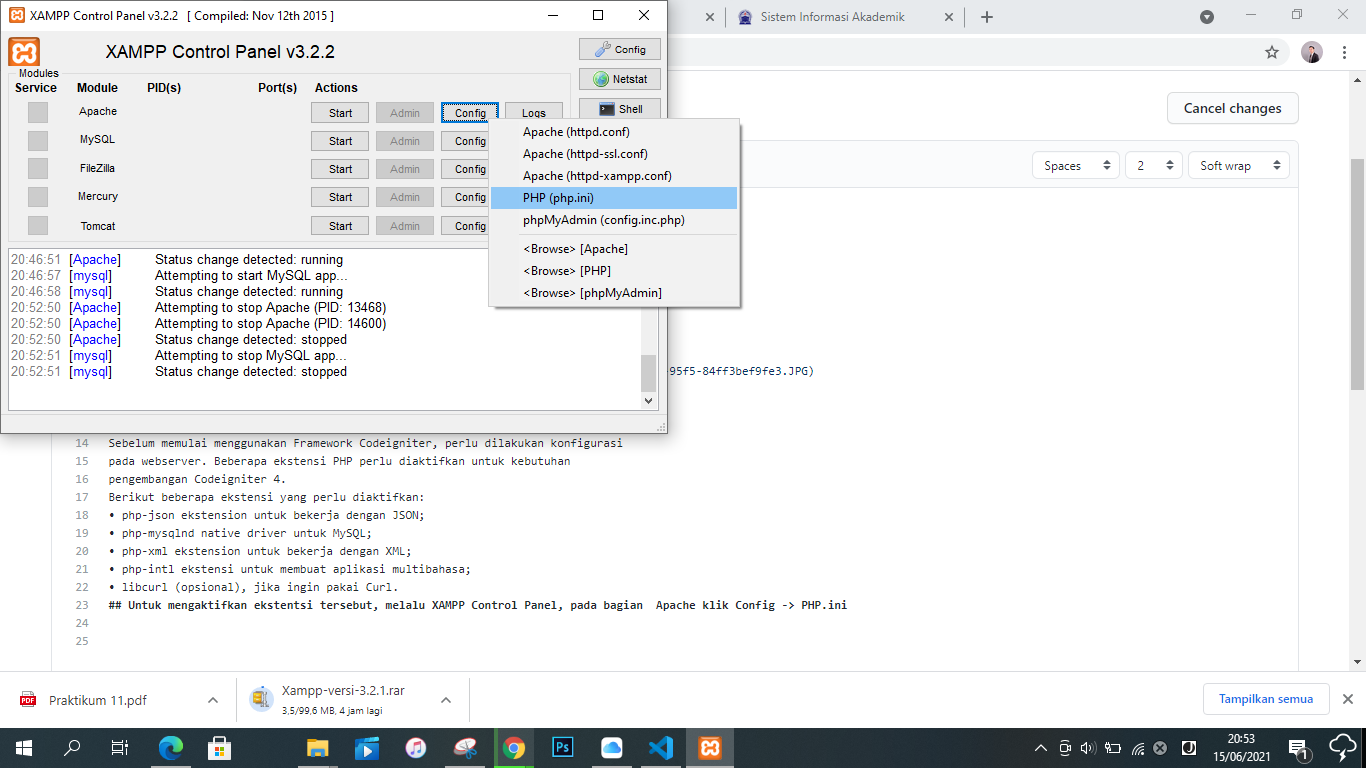This screenshot has width=1366, height=768.
Task: Open Visual Studio Code from the taskbar
Action: pyautogui.click(x=659, y=747)
